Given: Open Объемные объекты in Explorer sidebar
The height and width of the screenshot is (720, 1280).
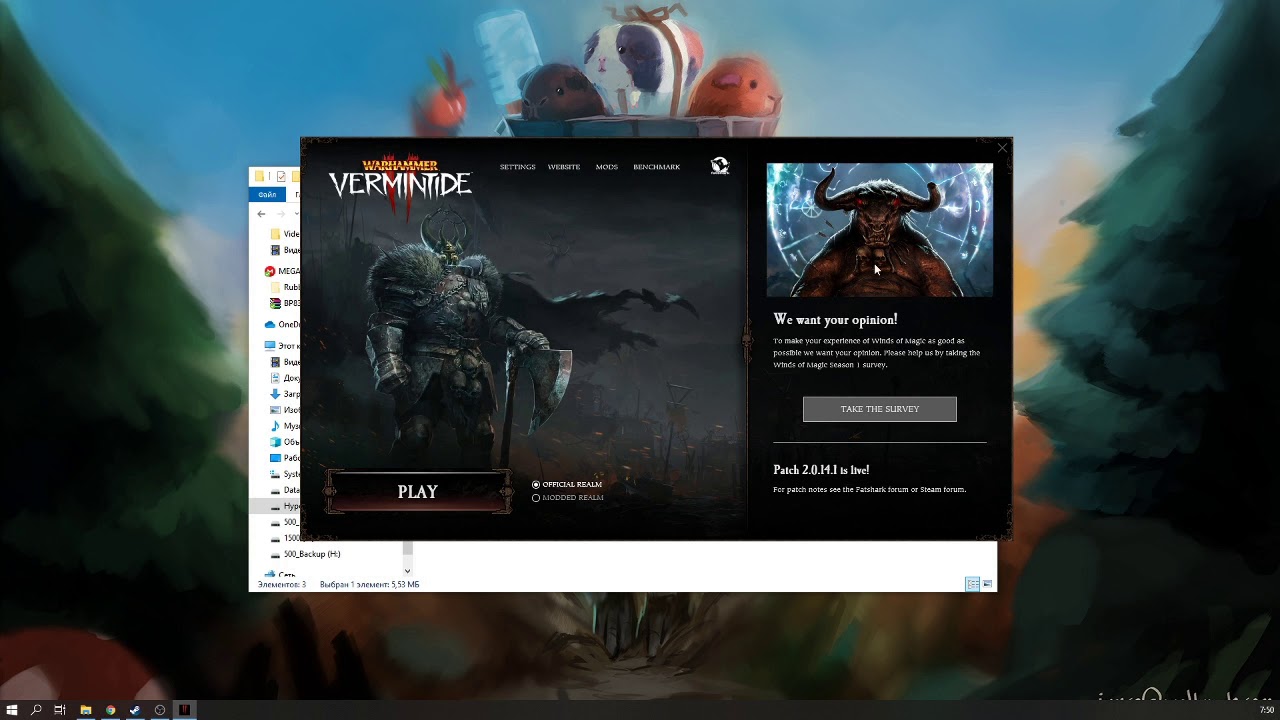Looking at the screenshot, I should (285, 442).
